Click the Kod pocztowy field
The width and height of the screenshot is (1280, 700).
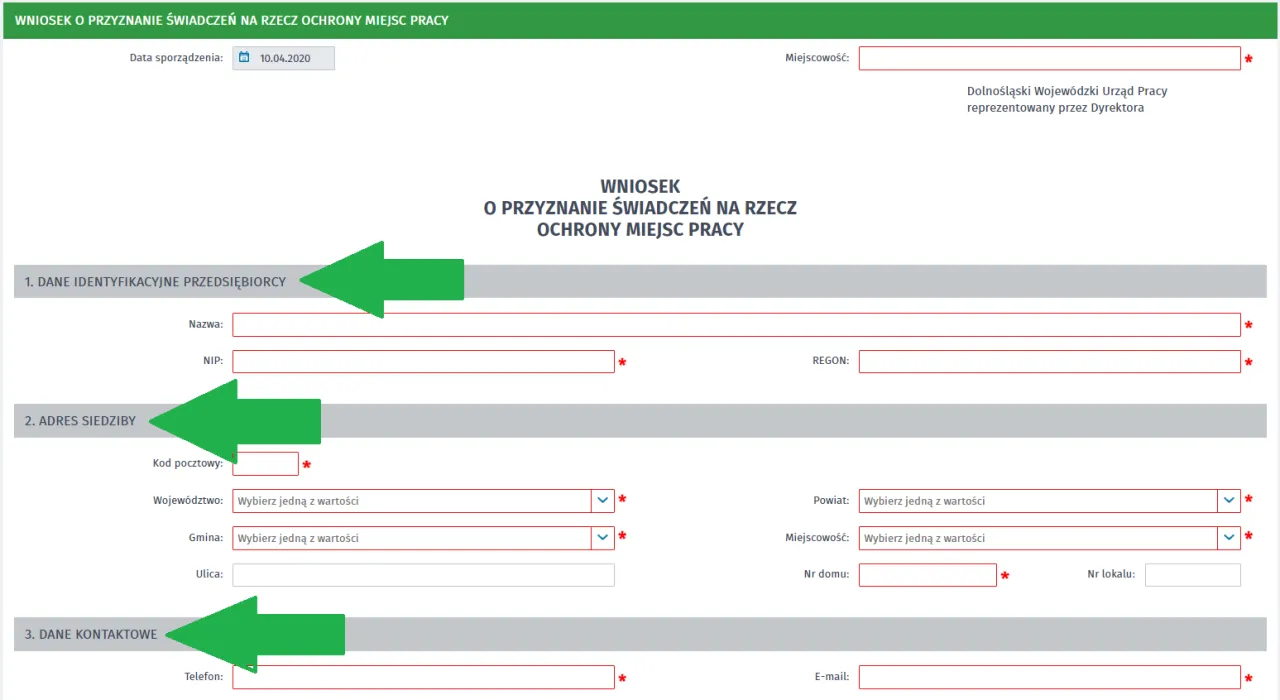pos(265,464)
